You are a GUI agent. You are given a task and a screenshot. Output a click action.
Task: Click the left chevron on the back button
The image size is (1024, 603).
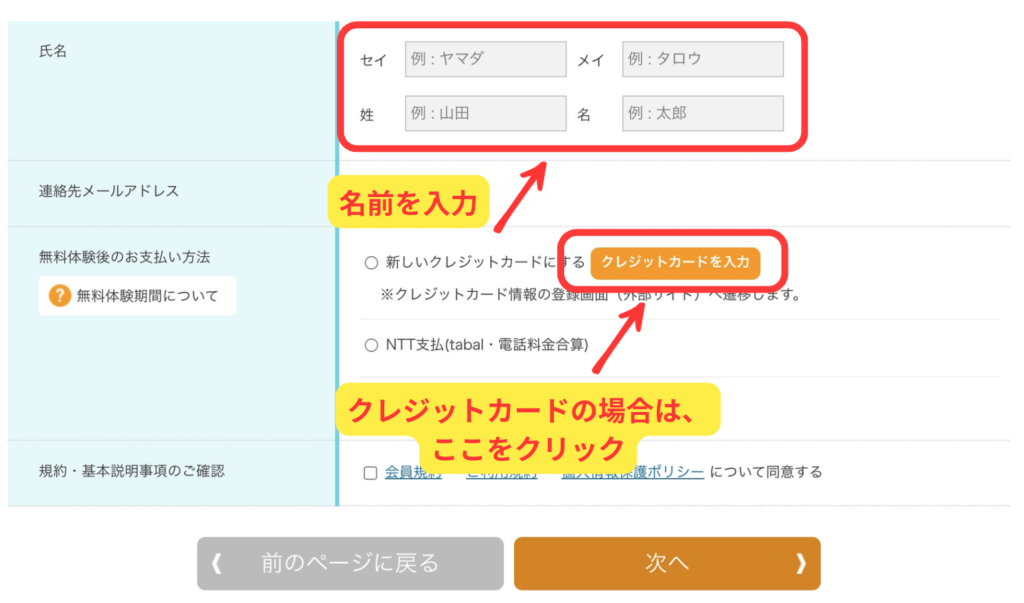point(216,564)
